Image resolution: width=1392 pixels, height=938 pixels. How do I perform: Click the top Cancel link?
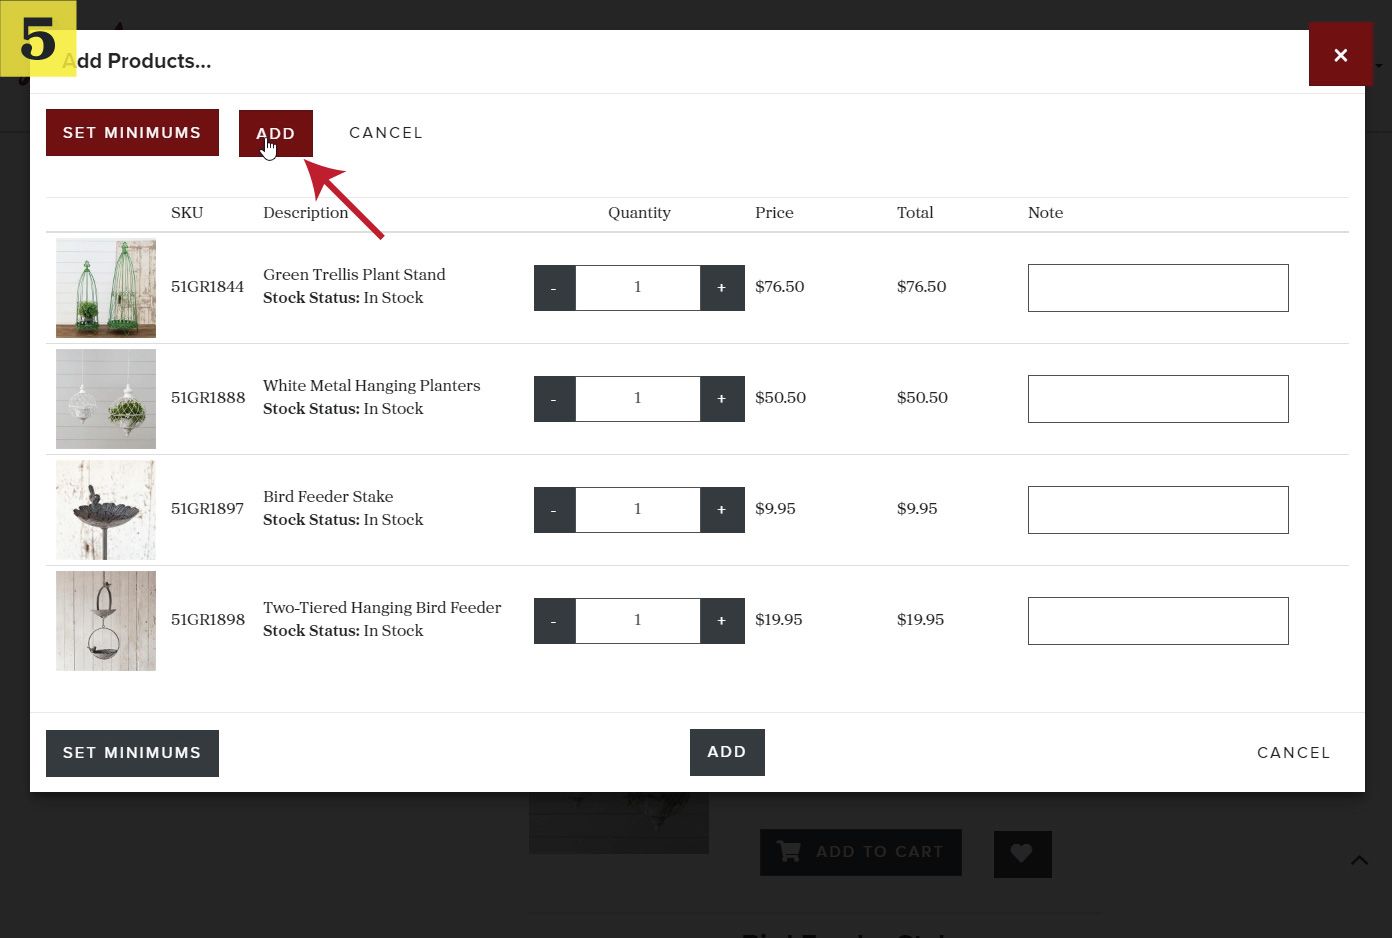click(x=386, y=133)
